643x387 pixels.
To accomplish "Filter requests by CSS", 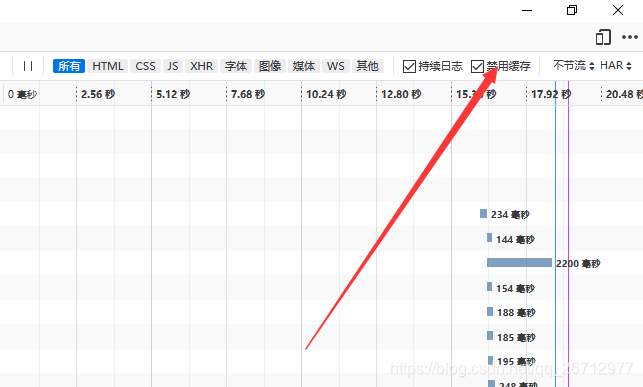I will (145, 66).
